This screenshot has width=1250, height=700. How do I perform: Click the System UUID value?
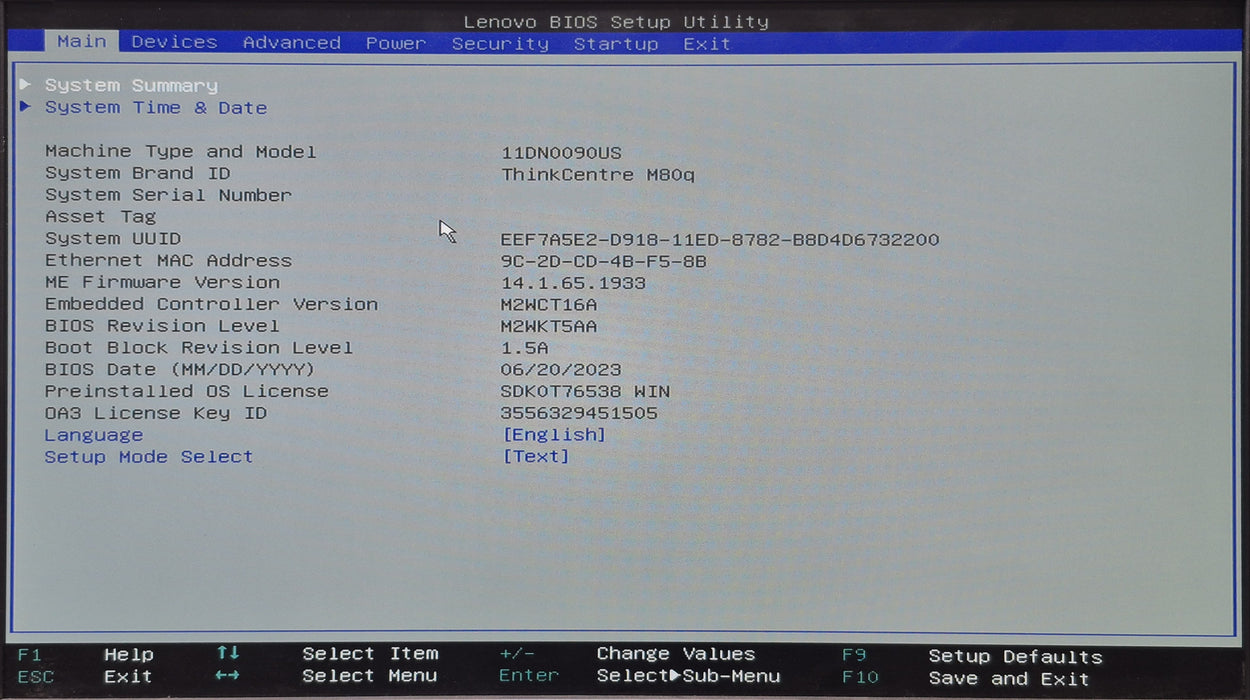click(720, 240)
